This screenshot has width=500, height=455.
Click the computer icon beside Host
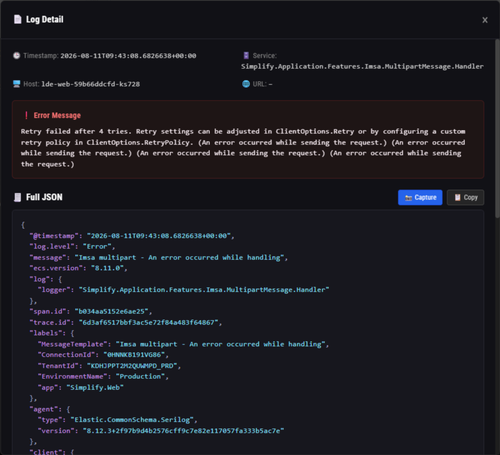[17, 84]
